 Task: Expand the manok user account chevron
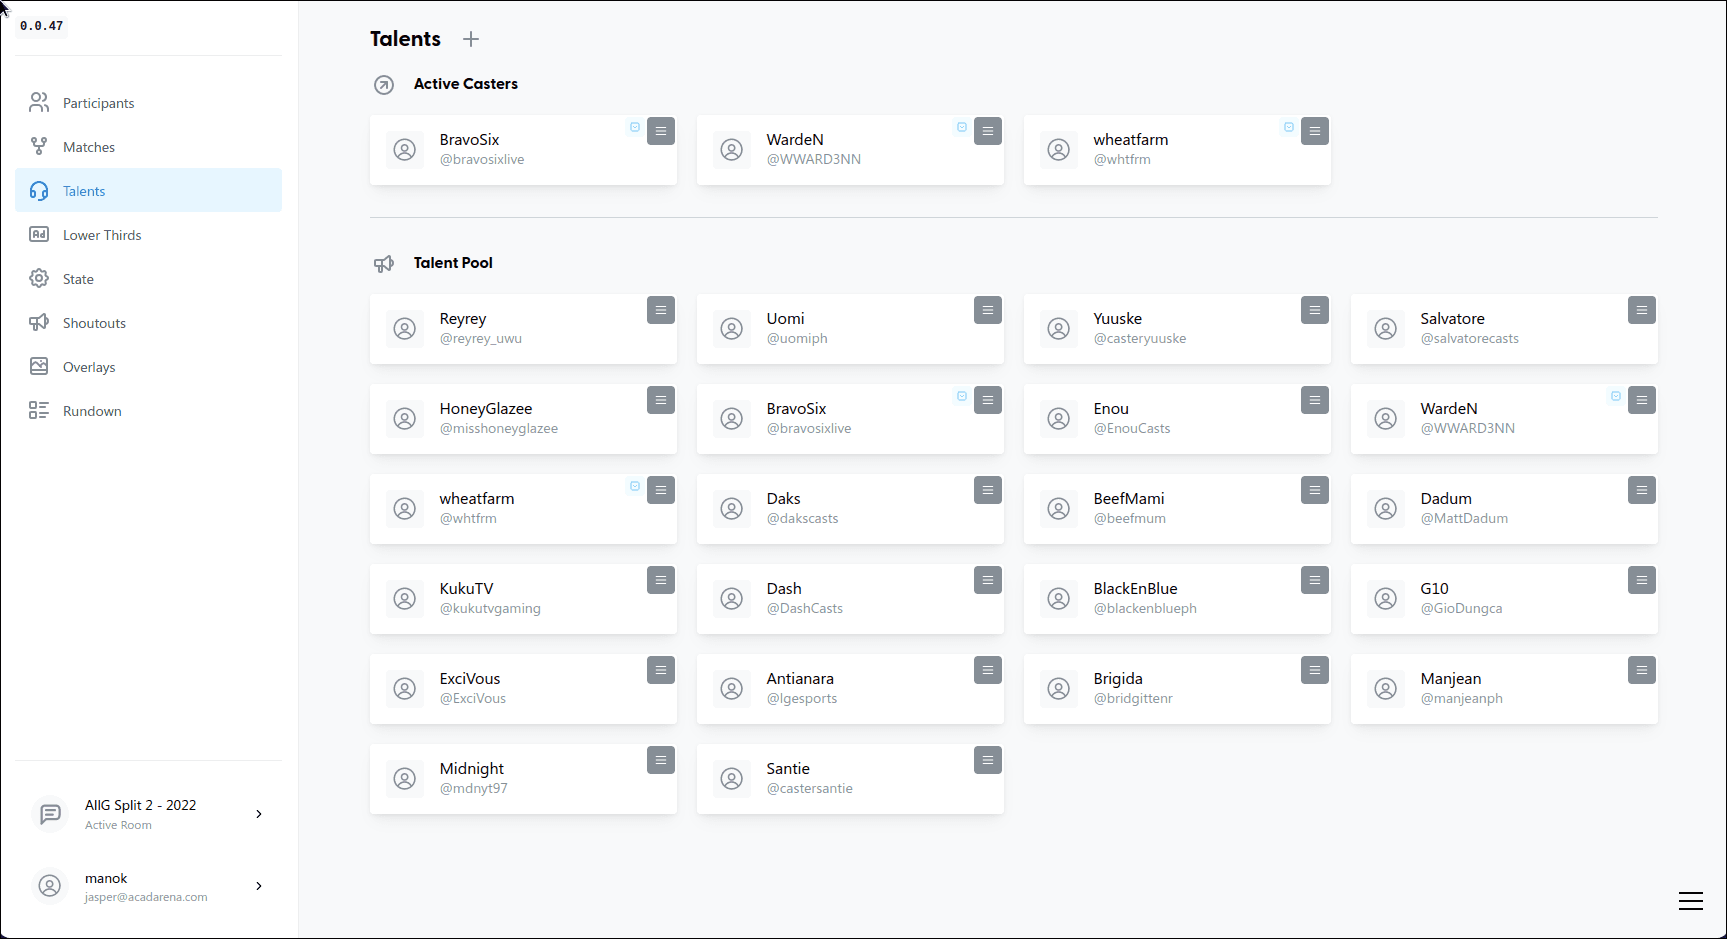click(x=259, y=886)
